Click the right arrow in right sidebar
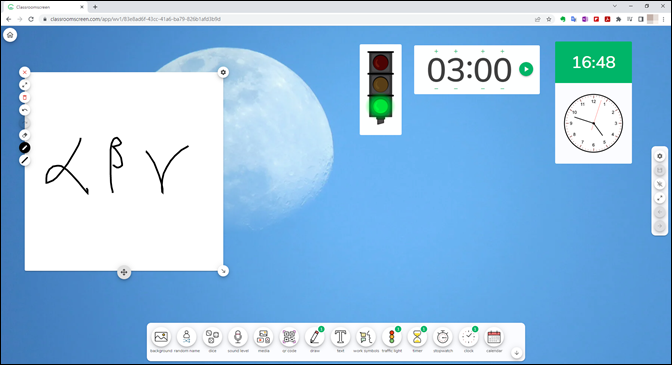Viewport: 672px width, 365px height. click(660, 226)
